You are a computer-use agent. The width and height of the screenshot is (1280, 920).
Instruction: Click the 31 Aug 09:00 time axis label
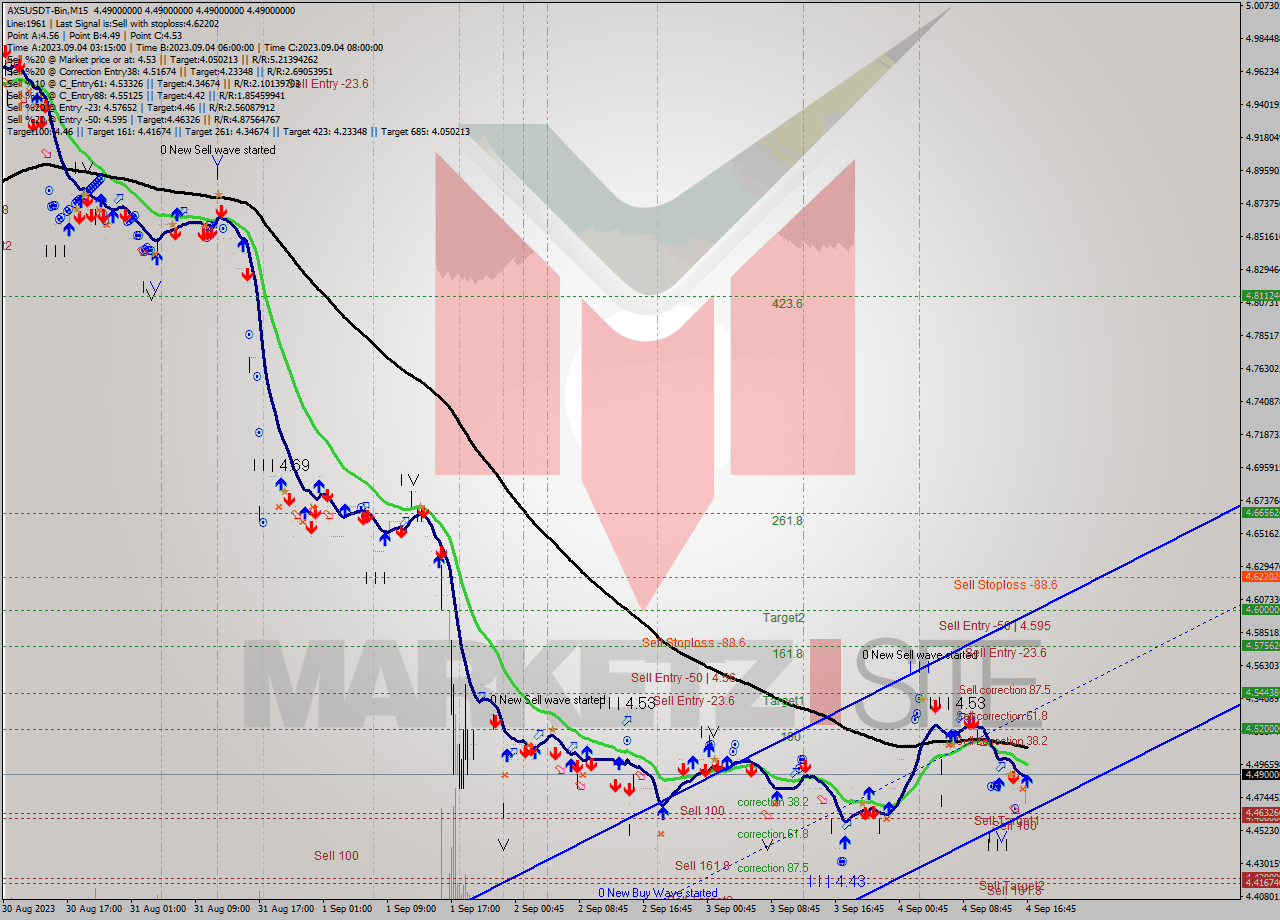pyautogui.click(x=220, y=910)
